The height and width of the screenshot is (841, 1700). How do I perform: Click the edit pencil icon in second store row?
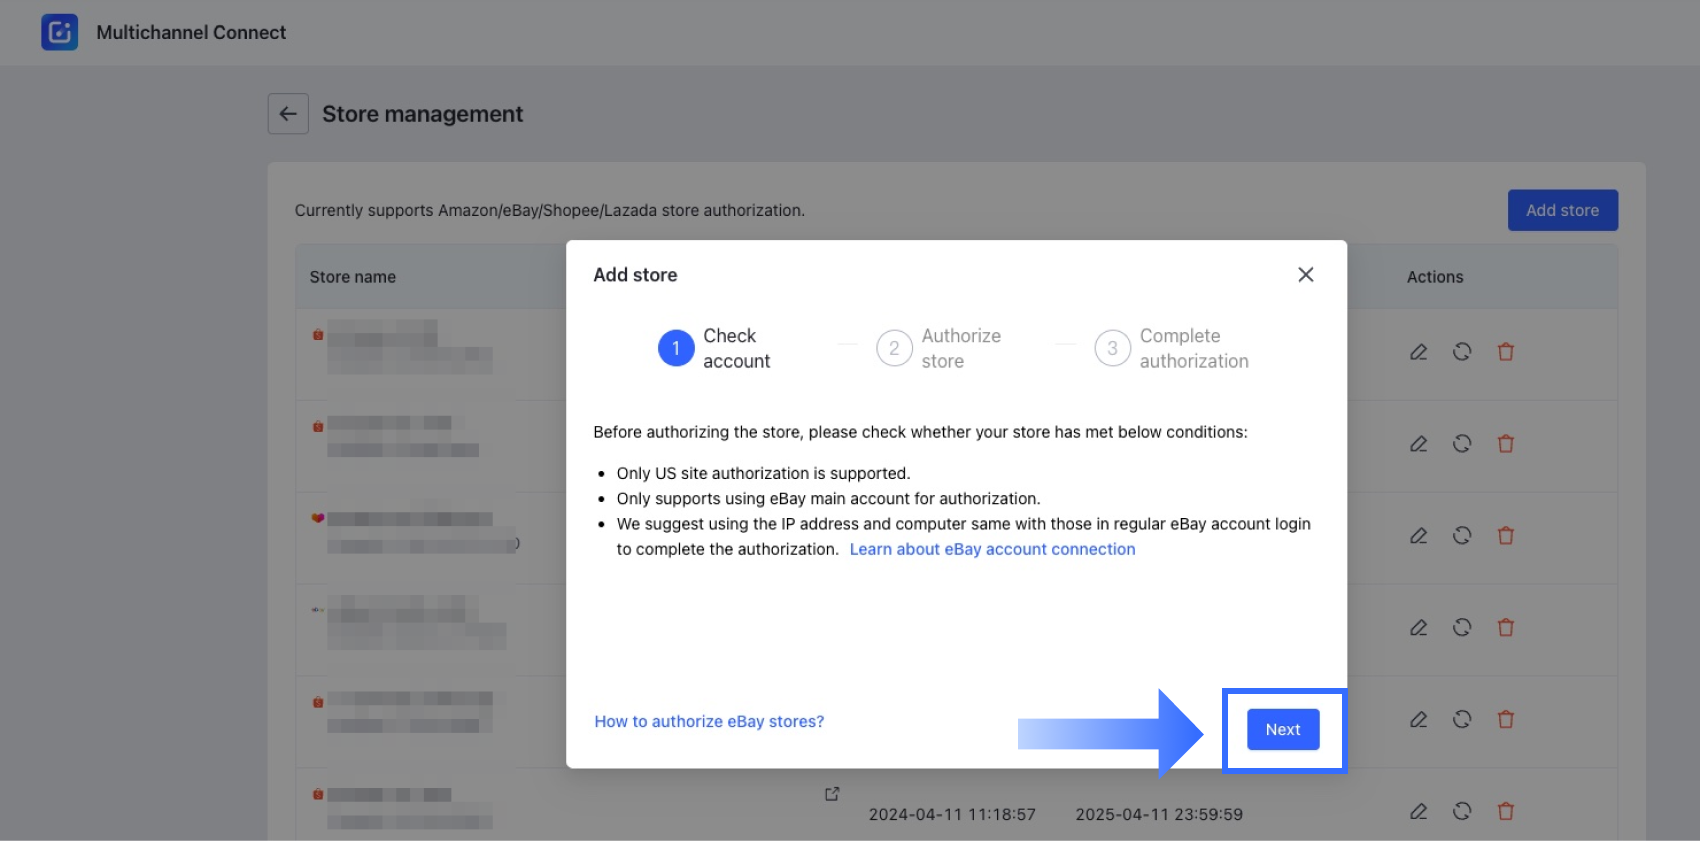(x=1418, y=444)
